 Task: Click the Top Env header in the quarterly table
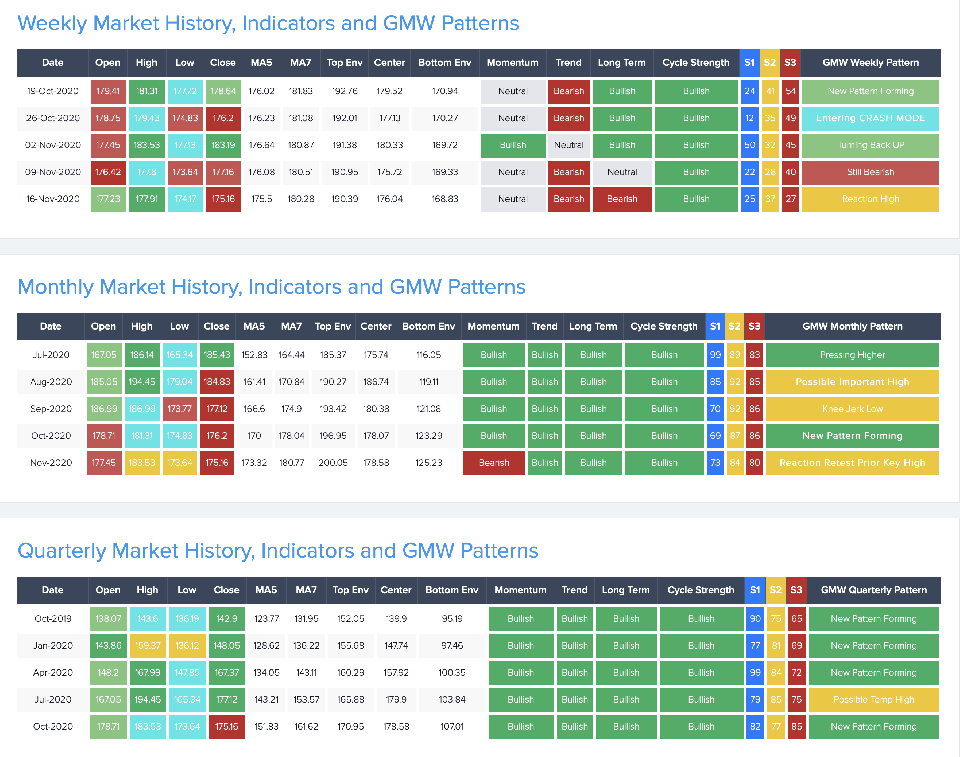click(x=350, y=590)
